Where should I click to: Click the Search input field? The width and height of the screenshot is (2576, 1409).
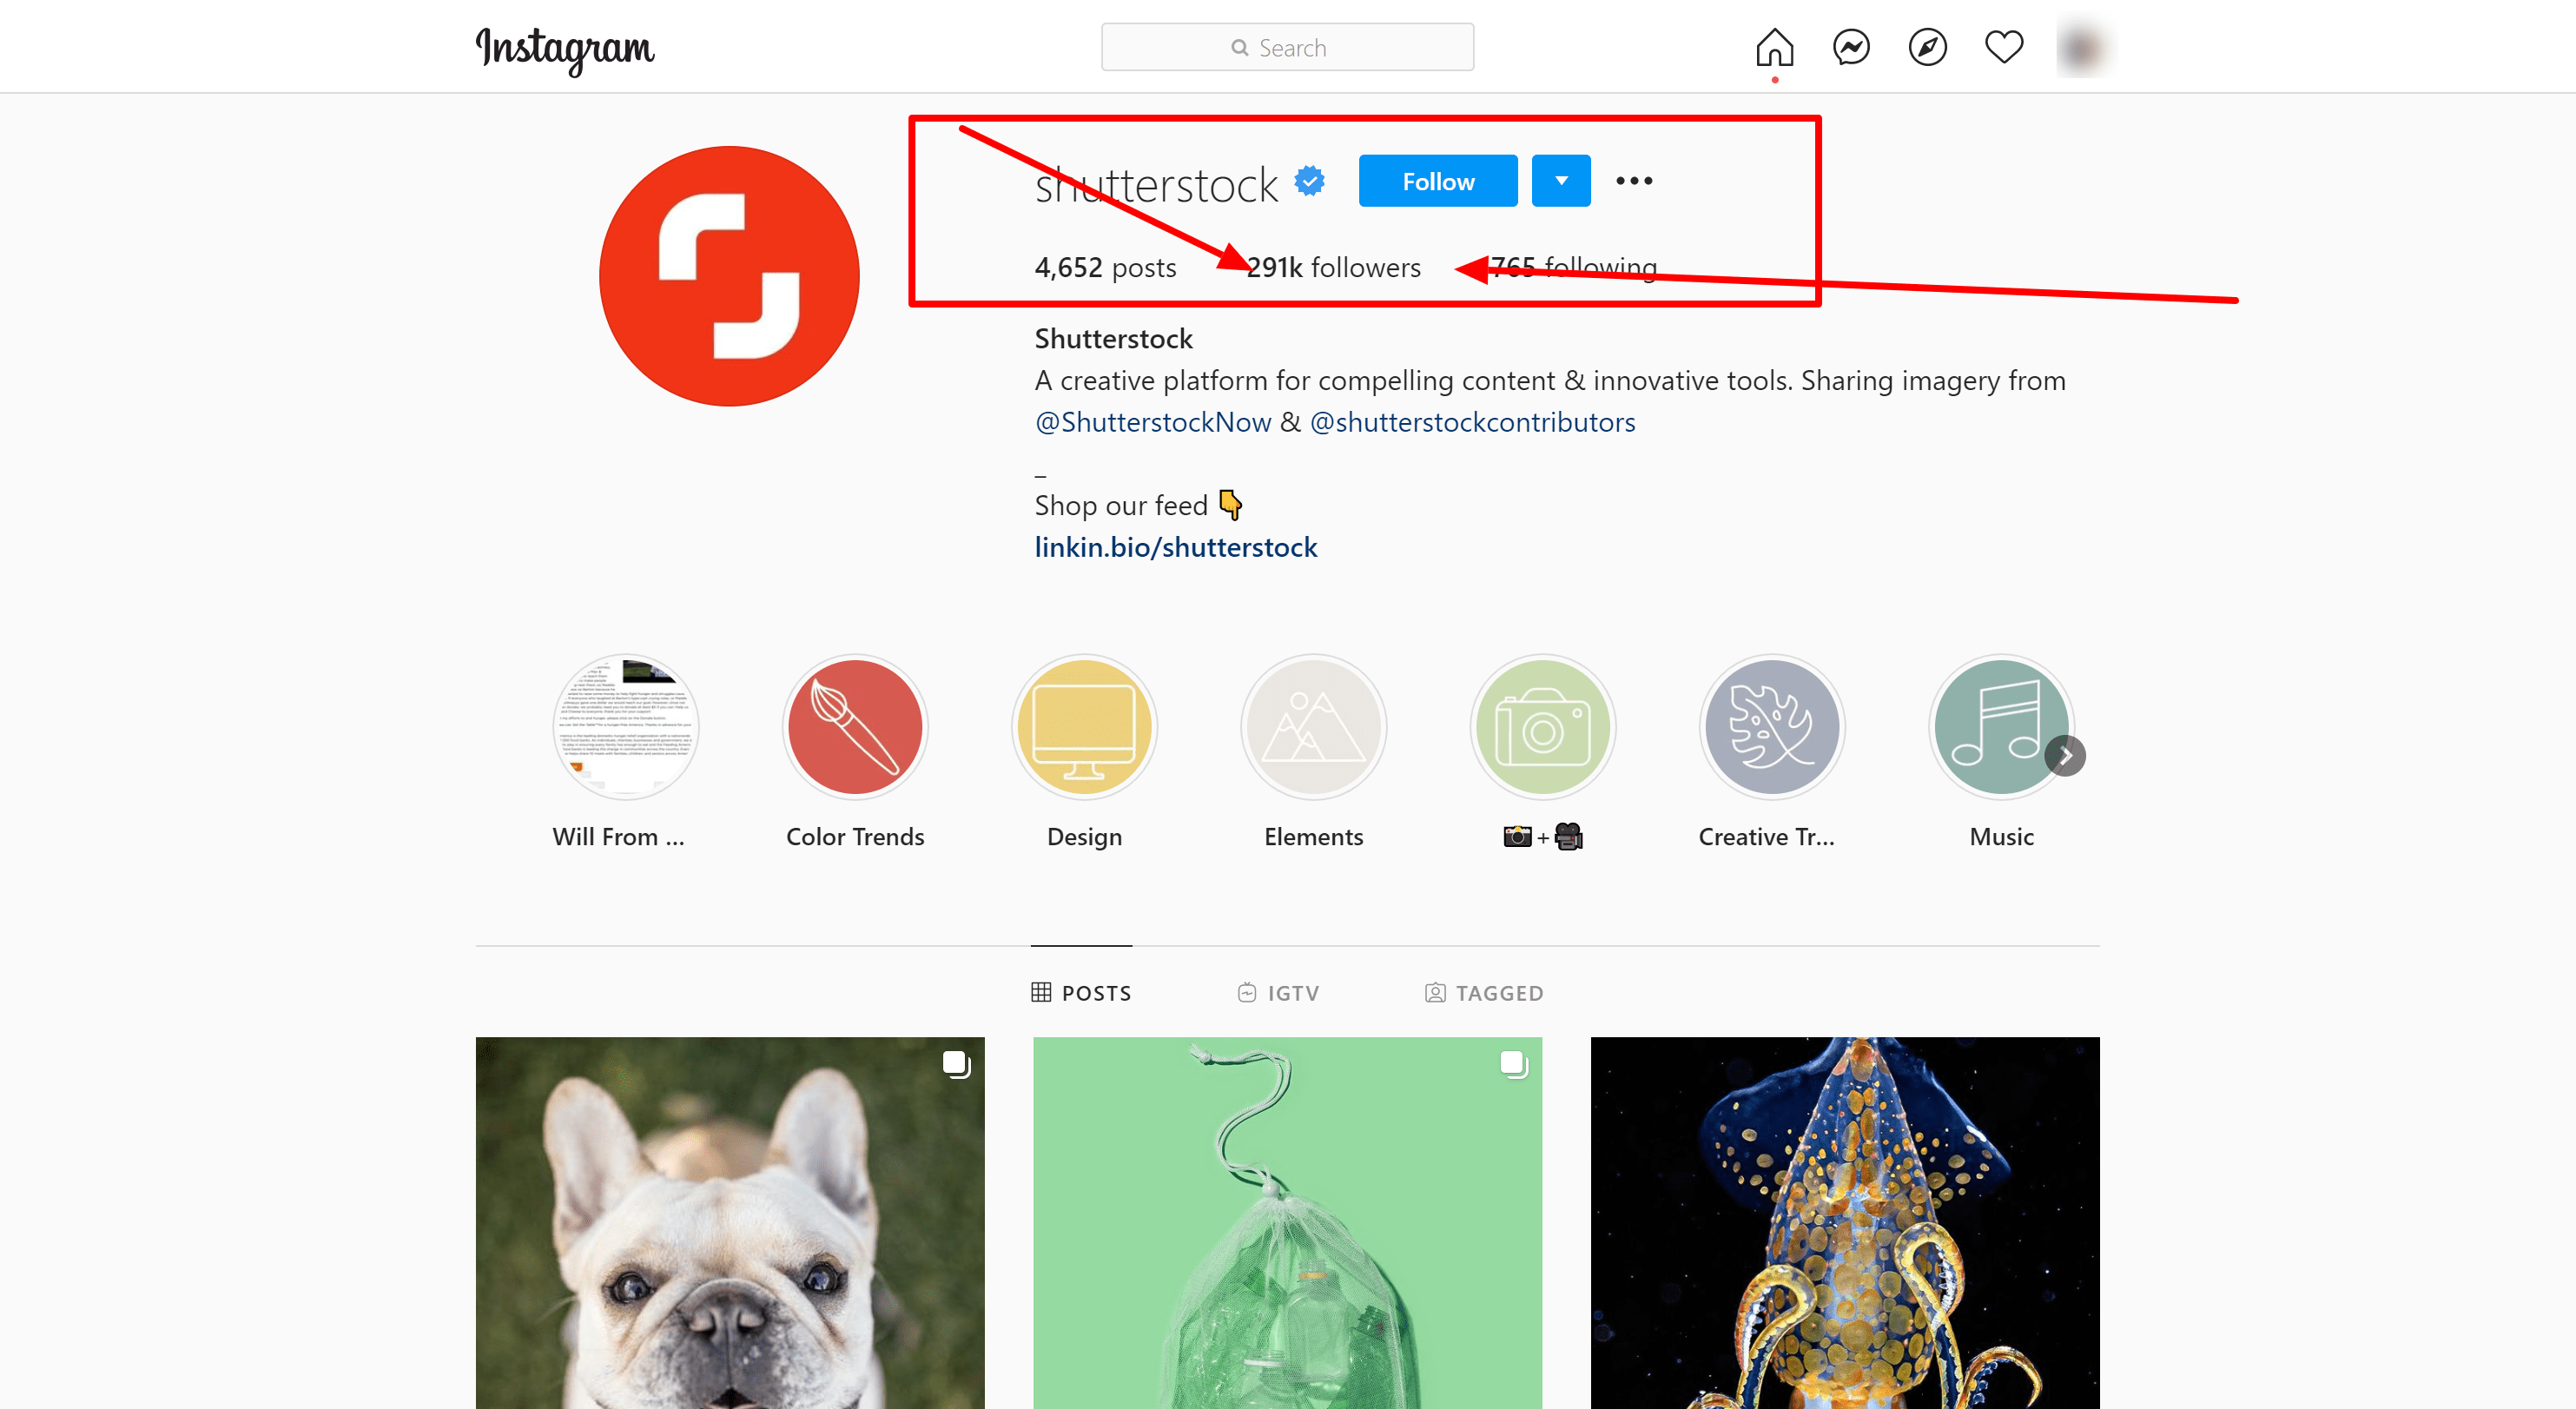coord(1287,47)
